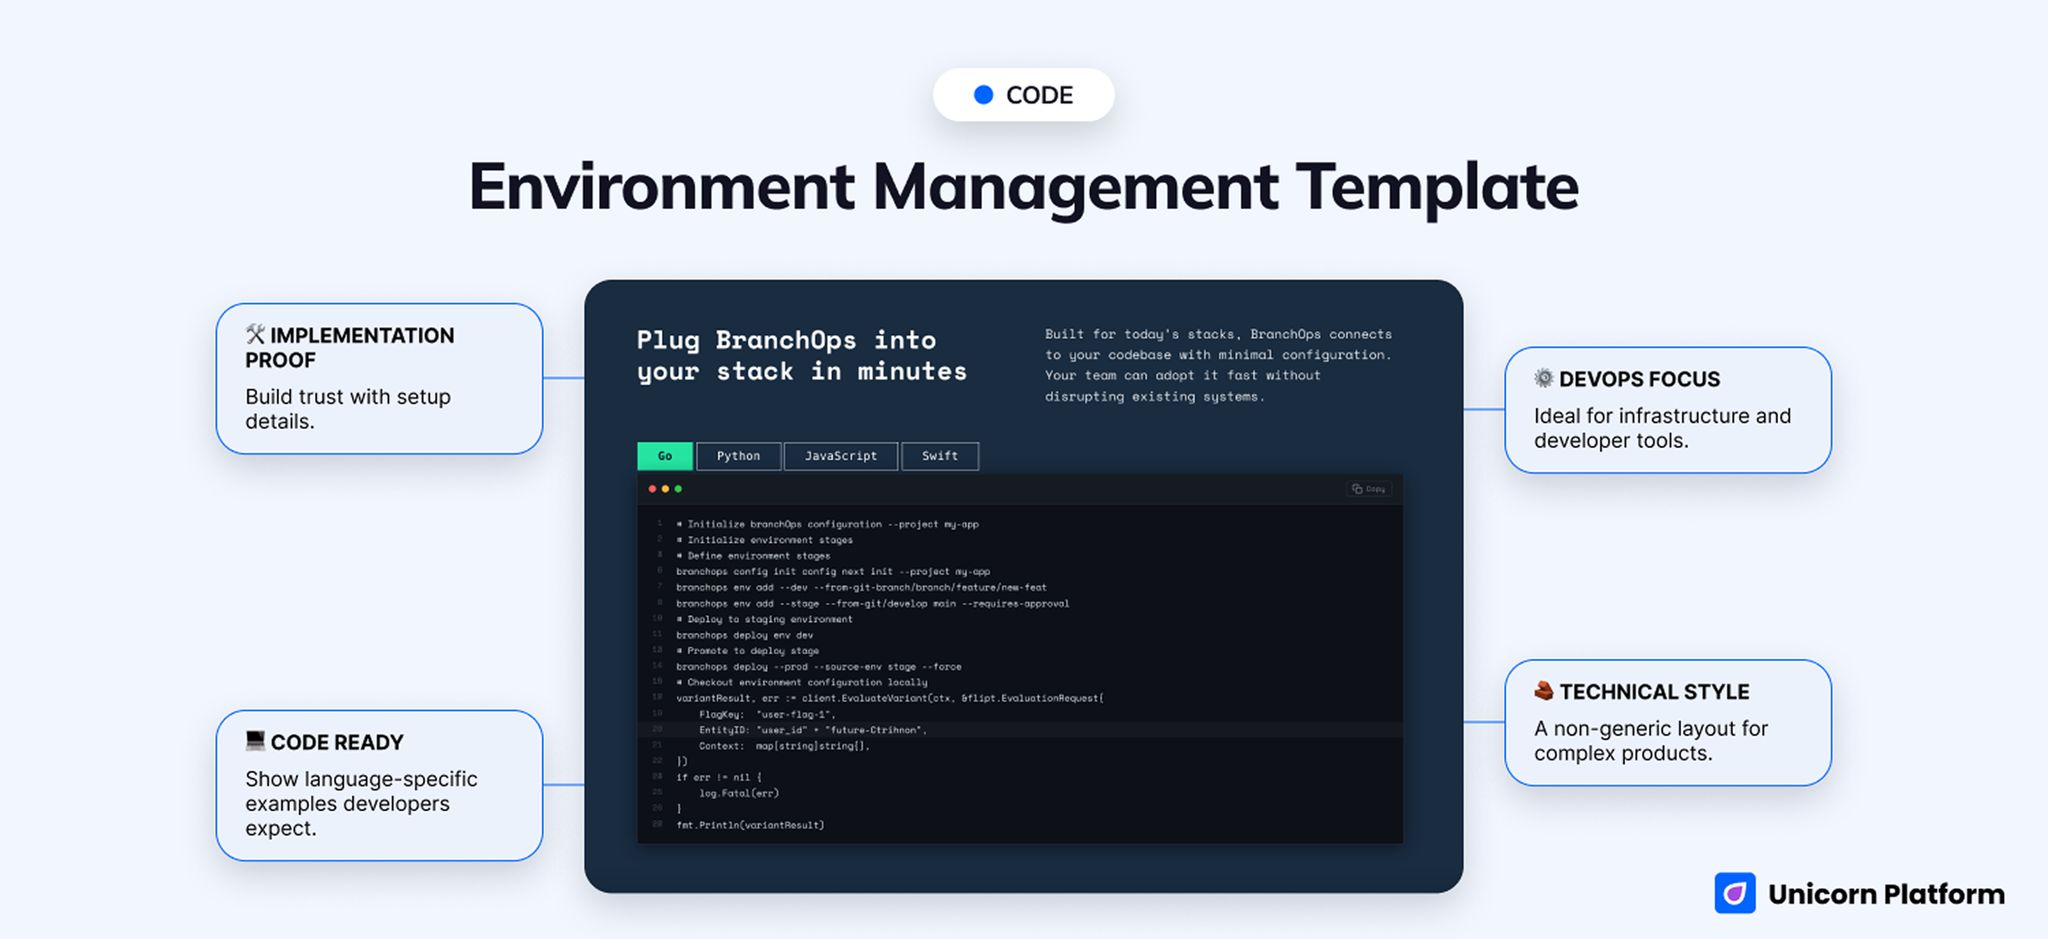The image size is (2048, 939).
Task: Click the green window dot in code editor
Action: (678, 489)
